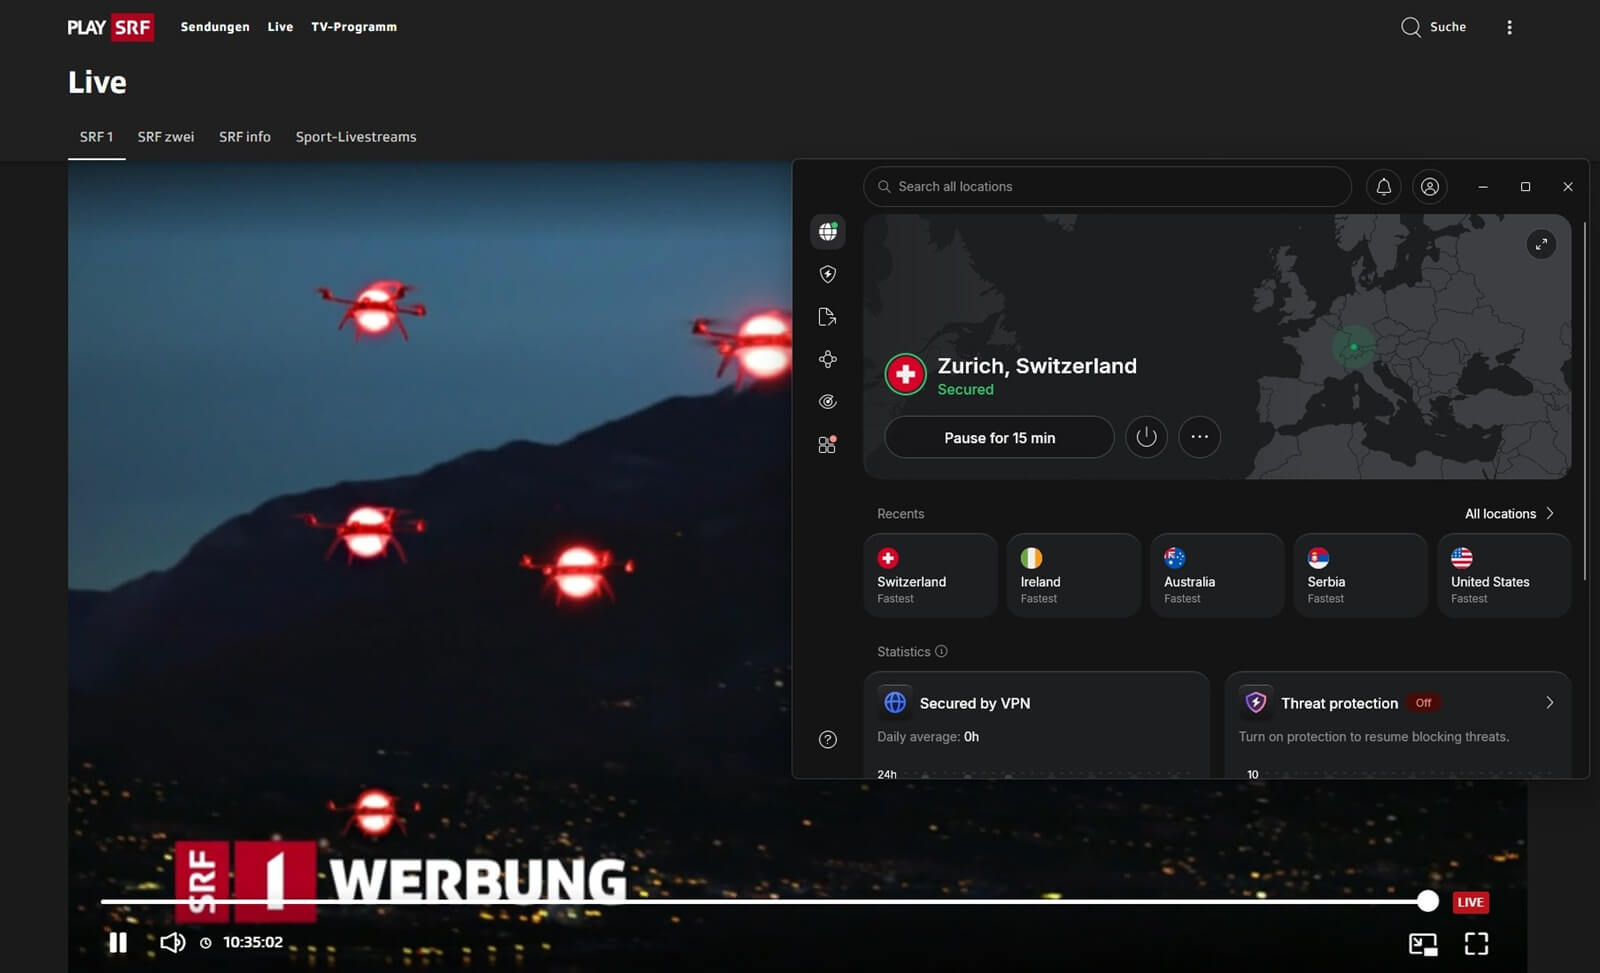Expand All locations chevron arrow

[x=1550, y=514]
